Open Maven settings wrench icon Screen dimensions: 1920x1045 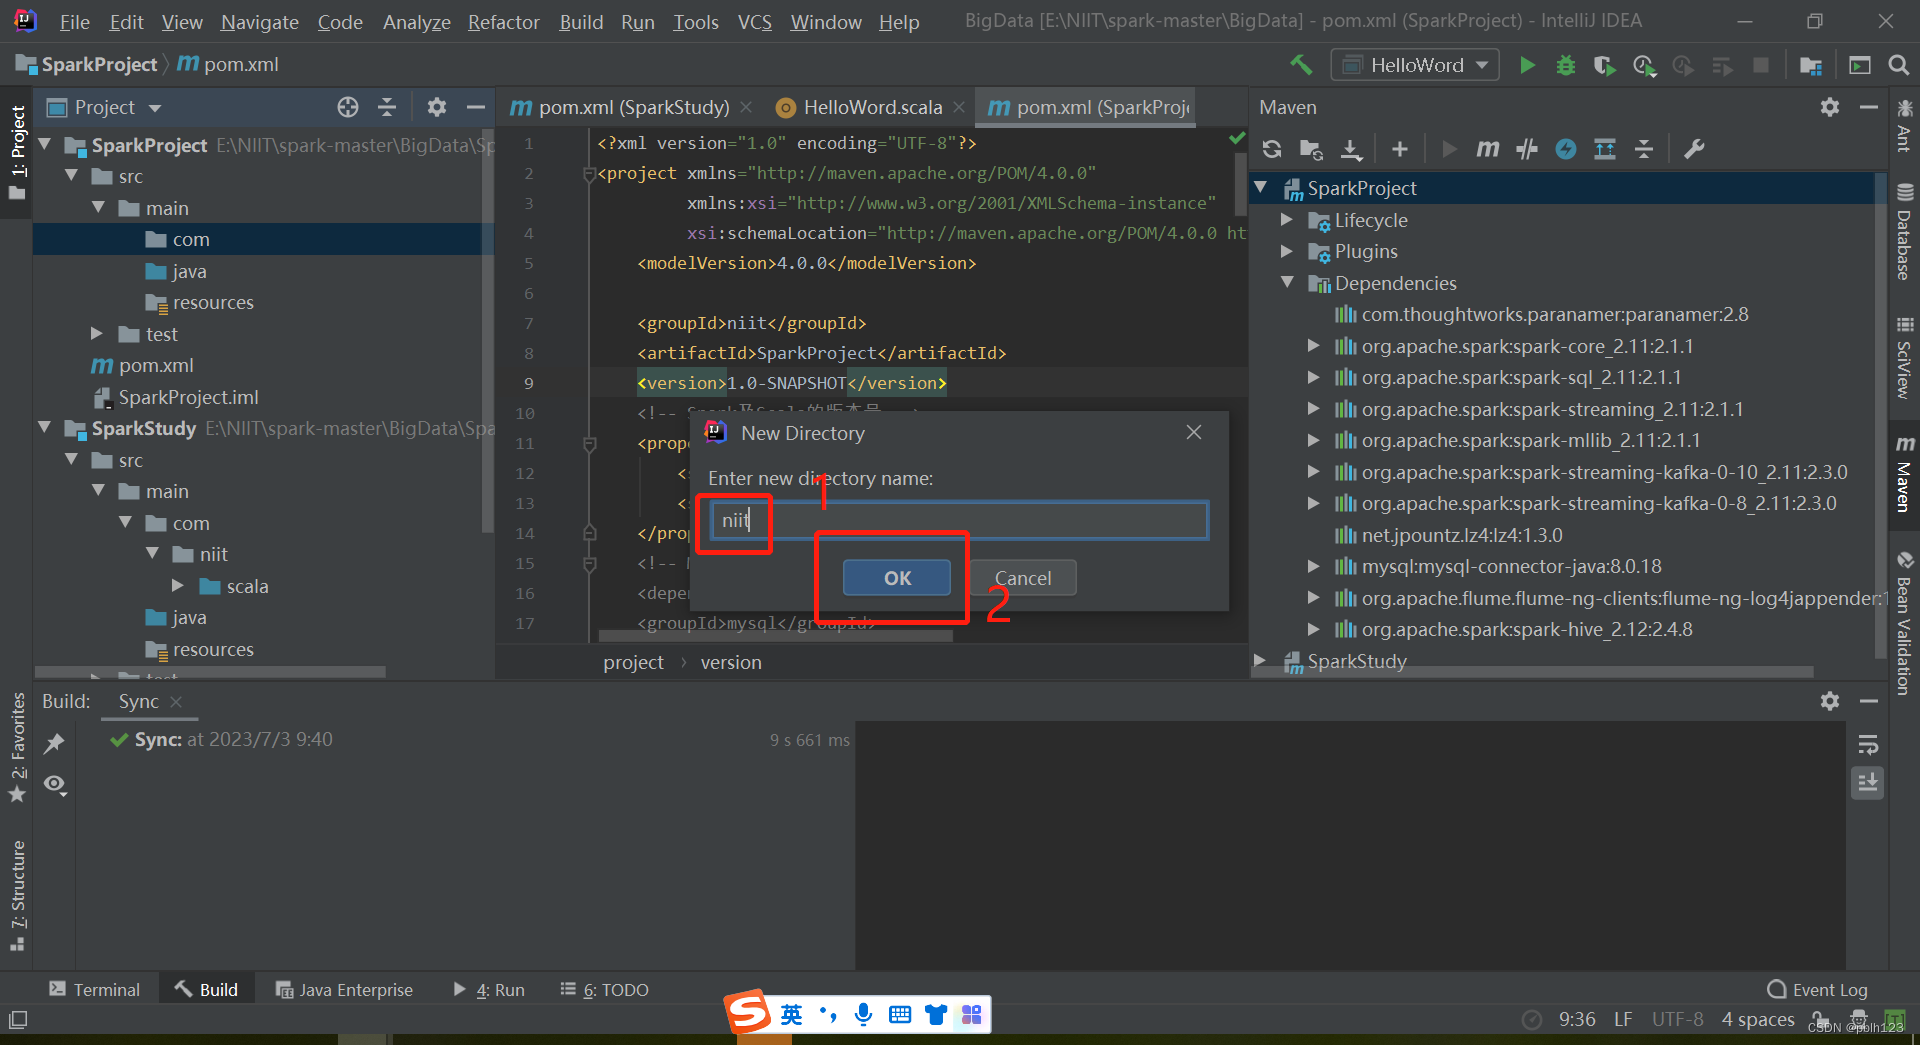(1694, 149)
